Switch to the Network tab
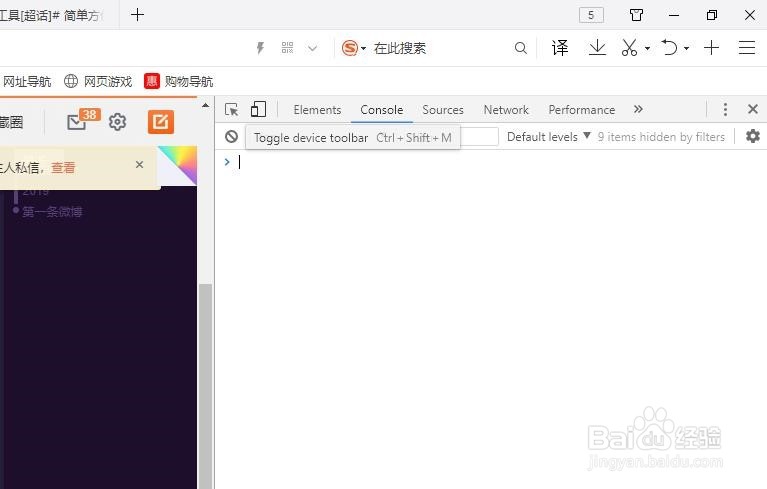Image resolution: width=767 pixels, height=489 pixels. pyautogui.click(x=506, y=110)
